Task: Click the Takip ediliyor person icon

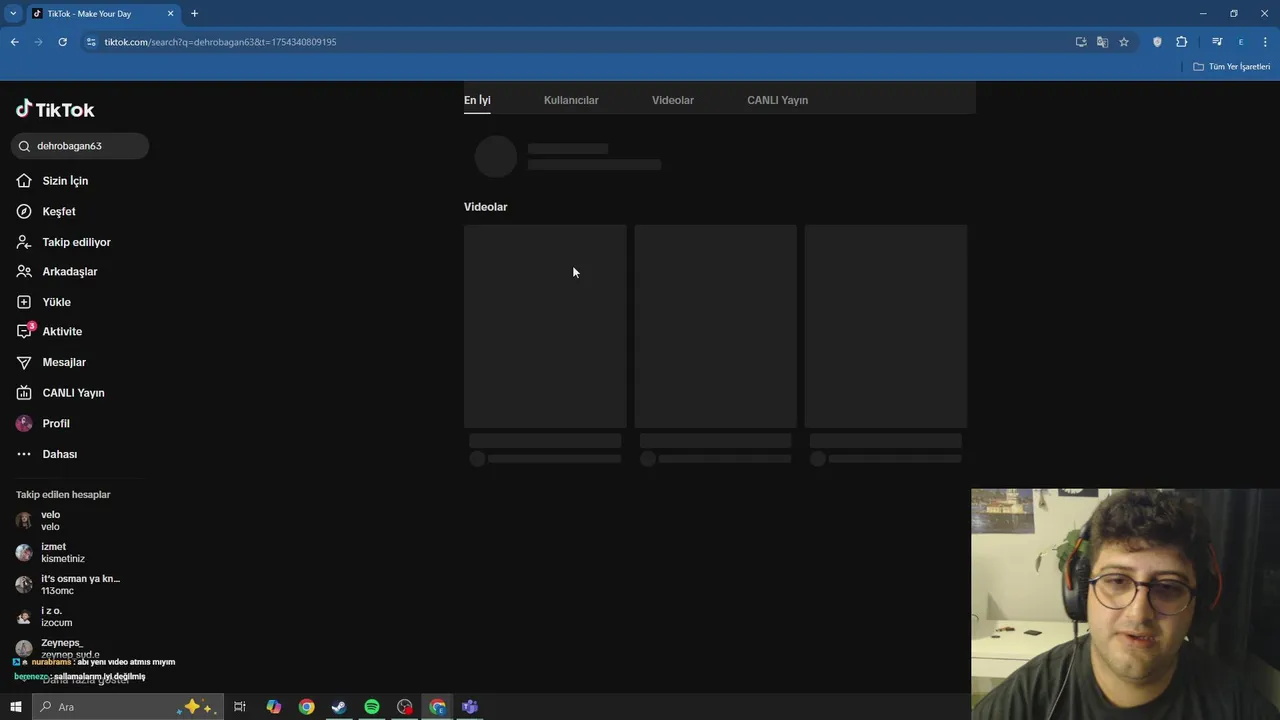Action: point(24,242)
